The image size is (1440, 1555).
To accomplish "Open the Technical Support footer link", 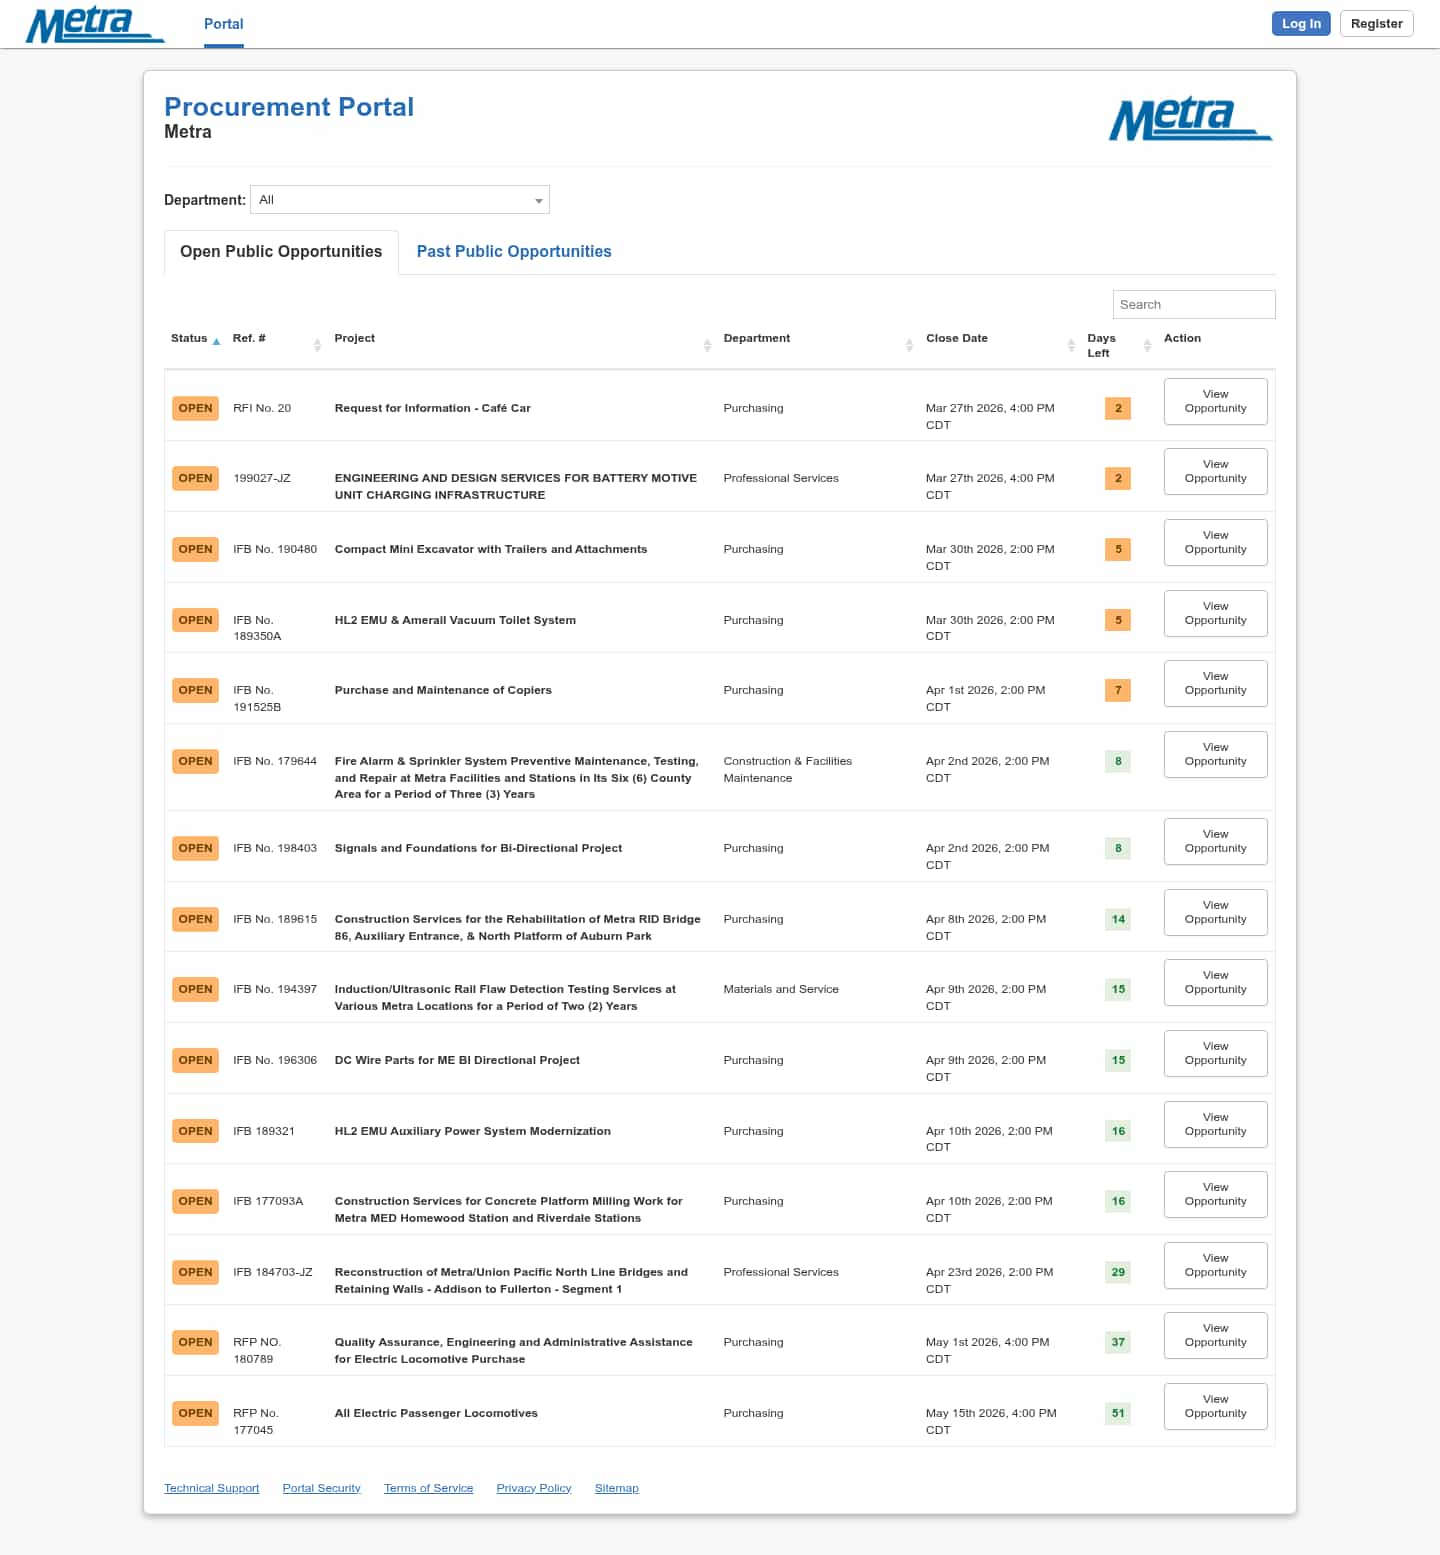I will [x=211, y=1488].
